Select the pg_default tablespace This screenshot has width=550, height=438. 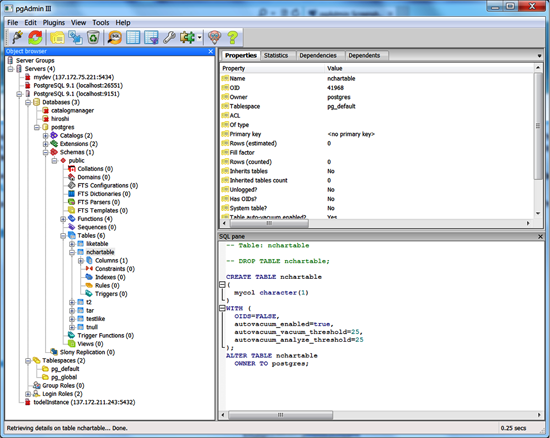click(x=65, y=369)
